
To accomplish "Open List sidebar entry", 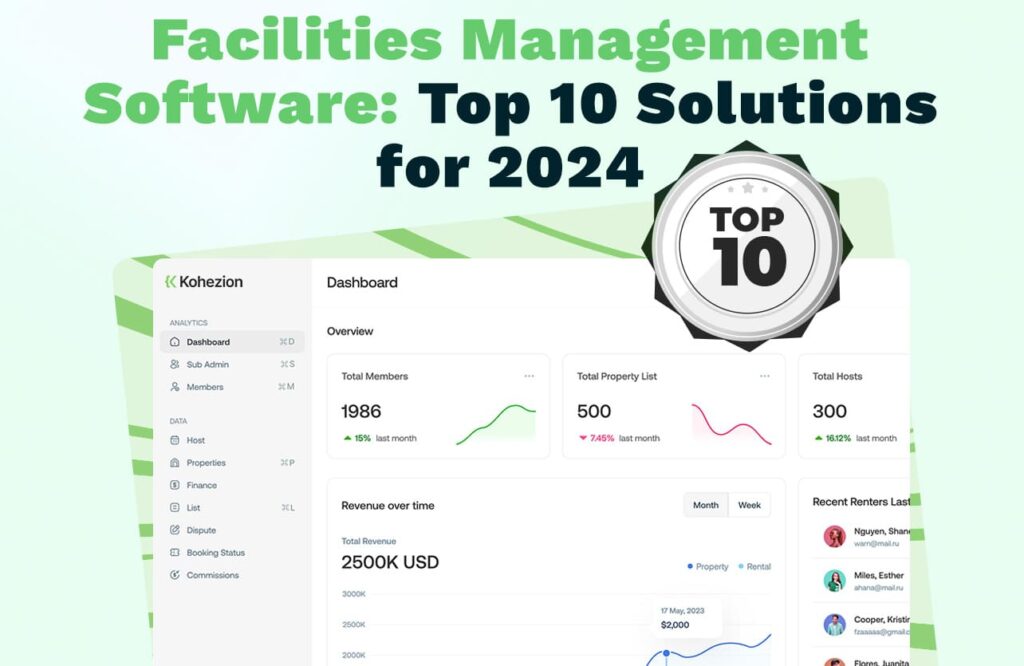I will pos(232,507).
